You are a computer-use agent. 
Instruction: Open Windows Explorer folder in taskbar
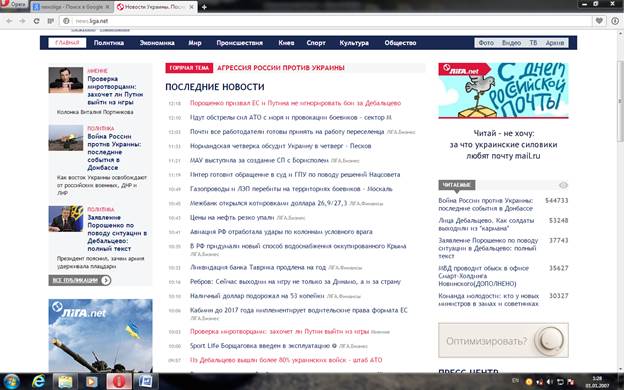tap(65, 382)
